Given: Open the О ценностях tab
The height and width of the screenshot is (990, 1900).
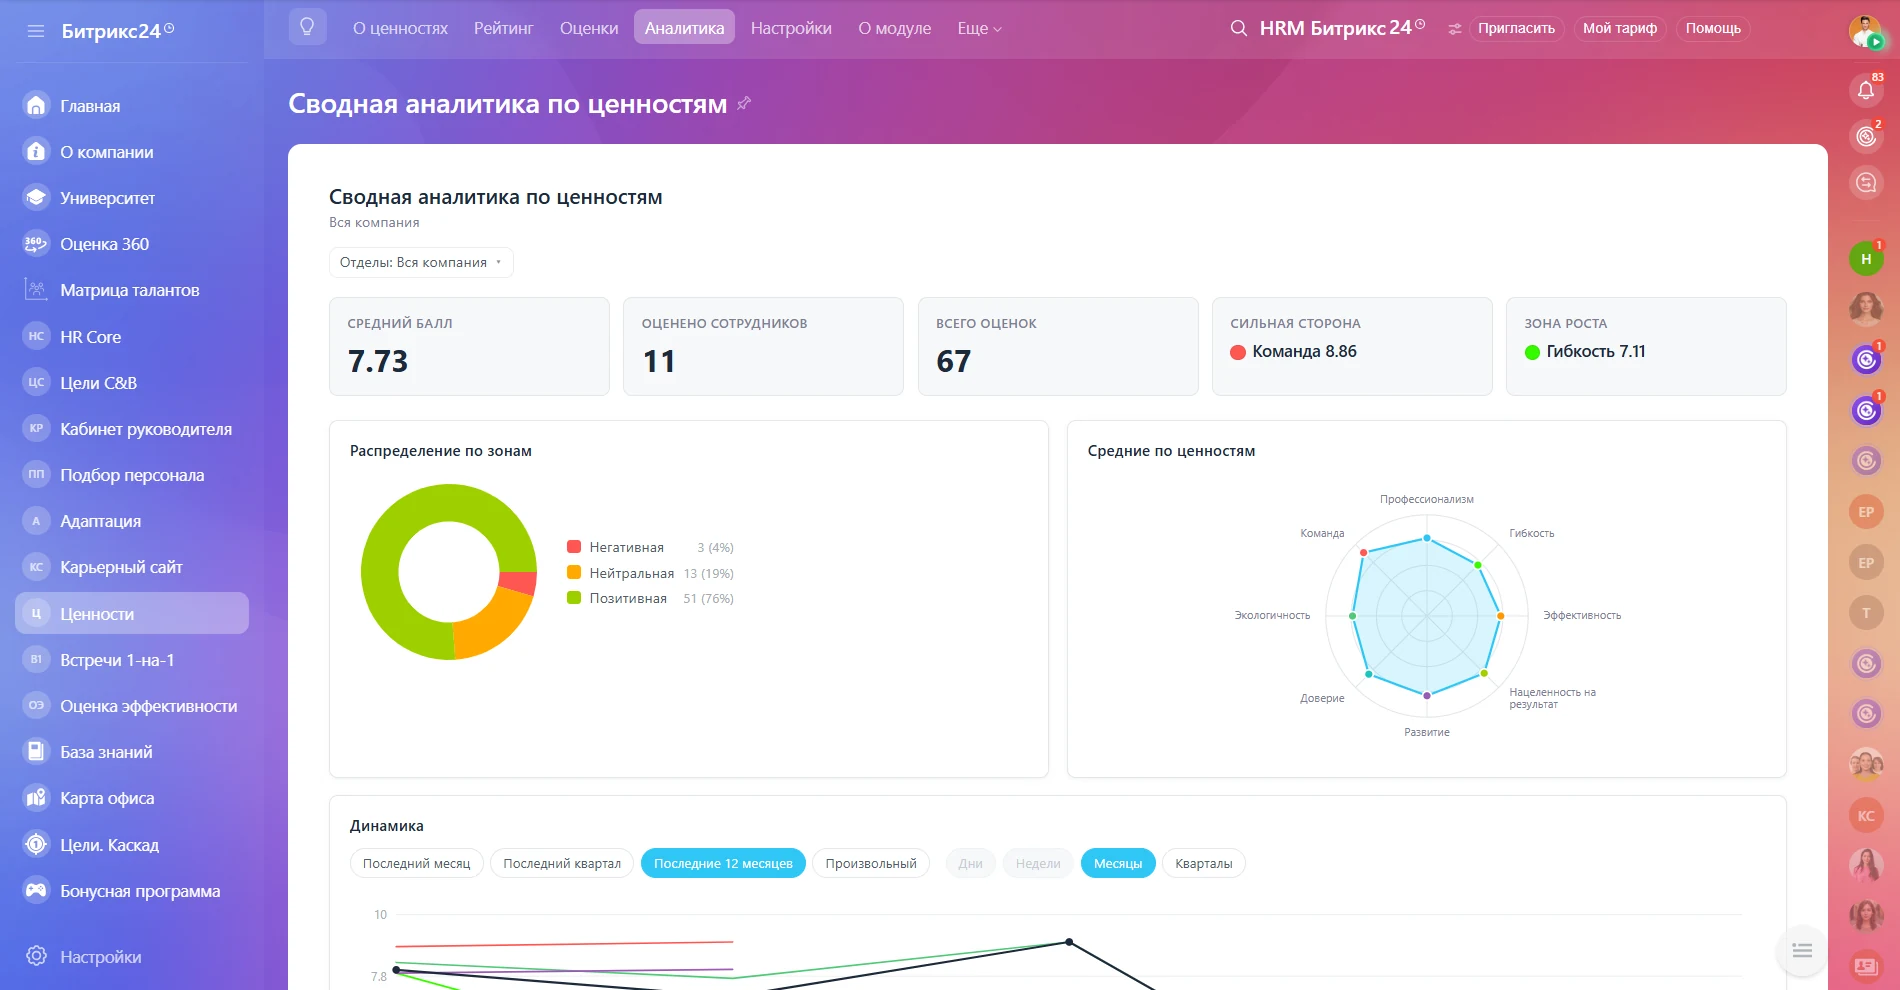Looking at the screenshot, I should click(x=400, y=28).
